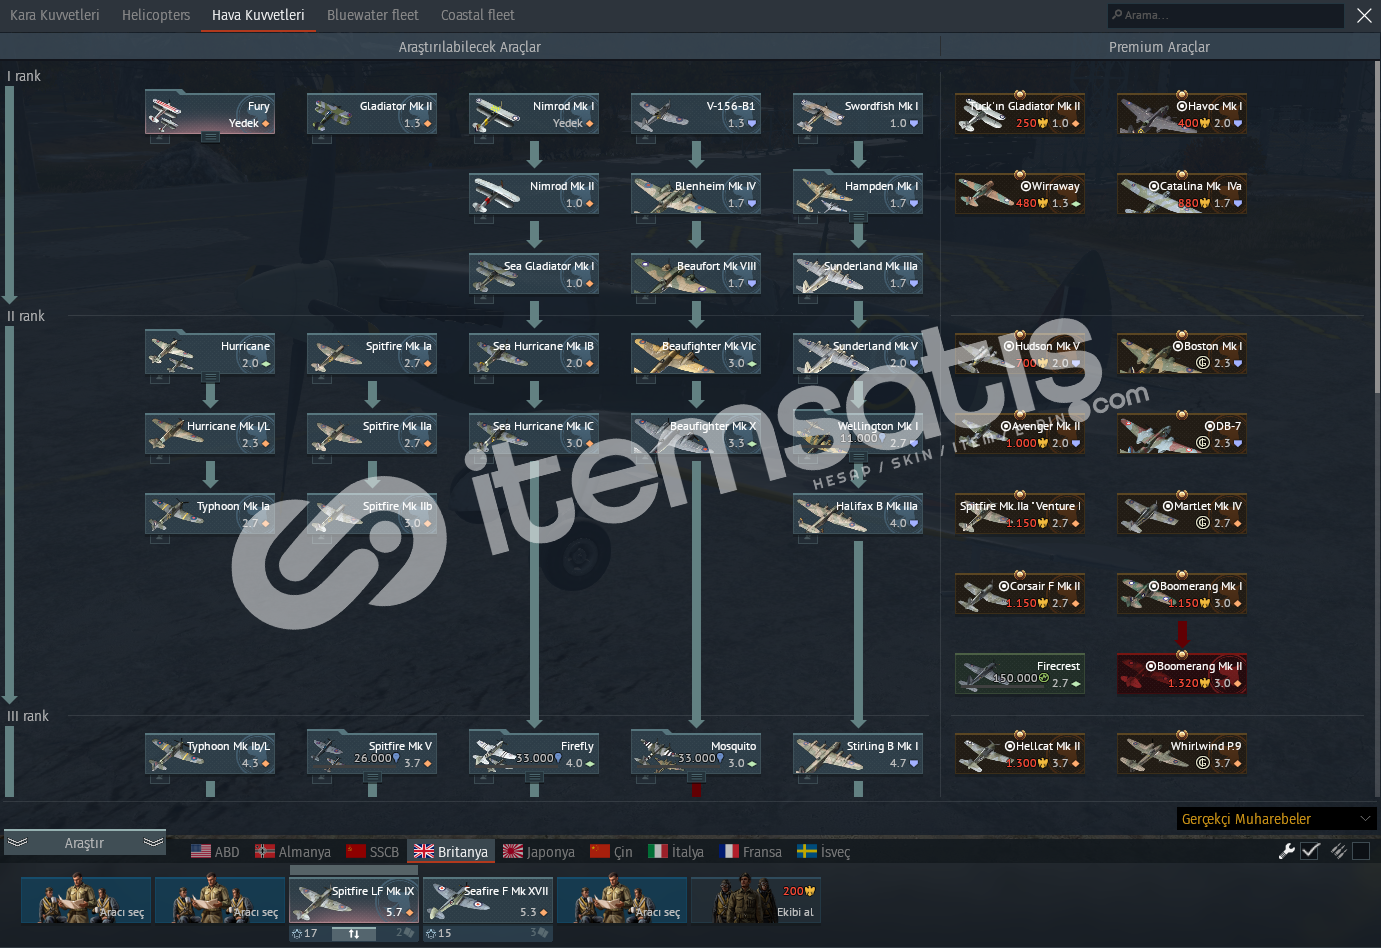This screenshot has width=1381, height=948.
Task: Close the research tree window
Action: pyautogui.click(x=1364, y=15)
